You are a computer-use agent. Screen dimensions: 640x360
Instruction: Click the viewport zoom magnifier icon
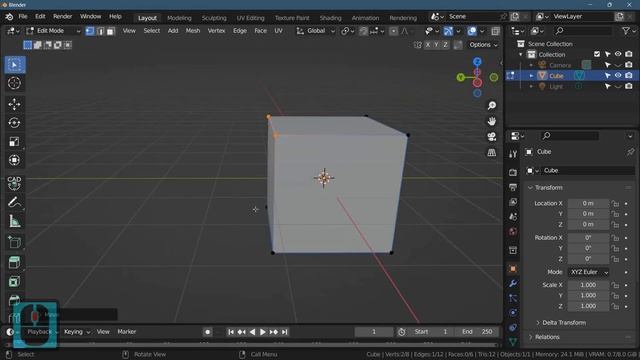click(x=492, y=106)
